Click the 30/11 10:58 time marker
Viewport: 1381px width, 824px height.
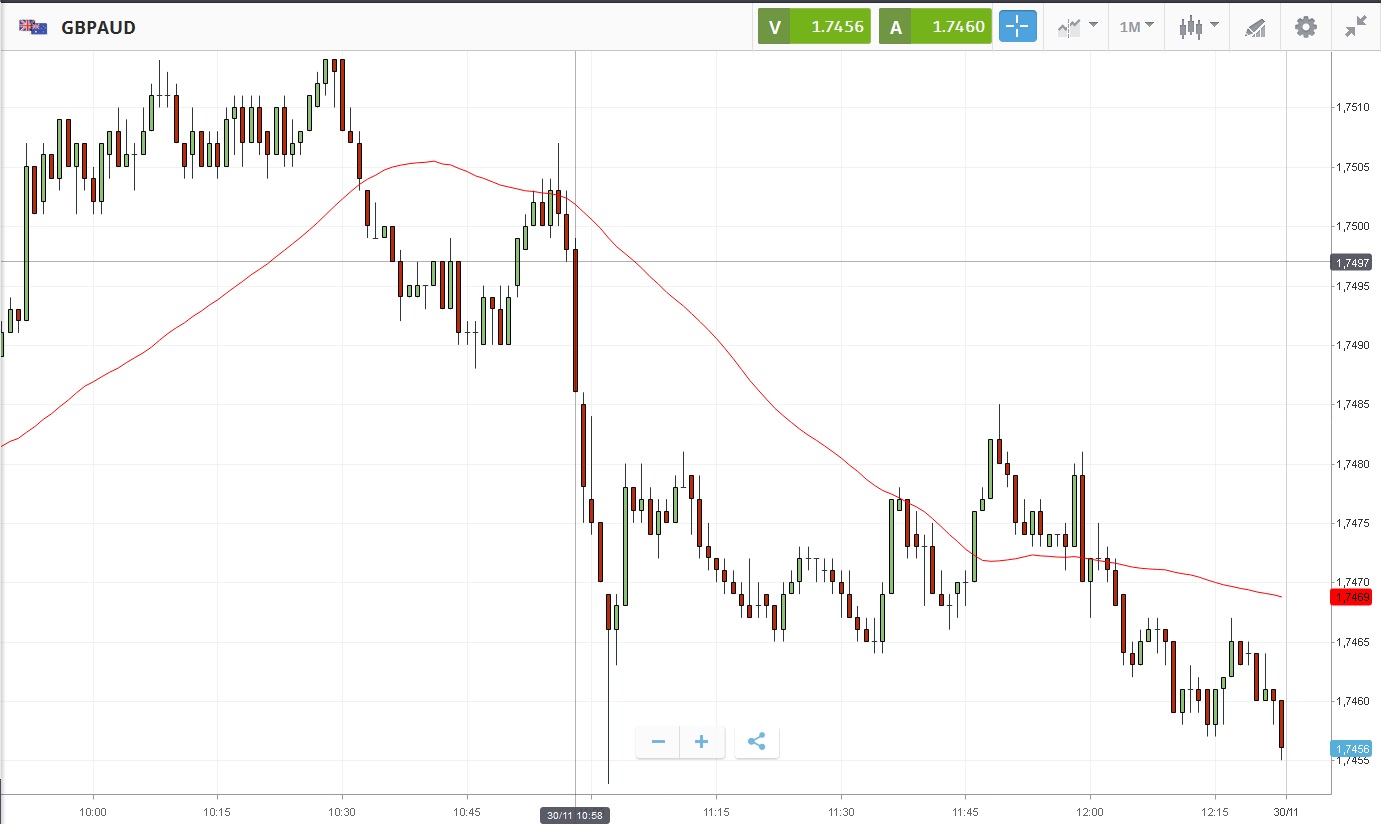pos(574,815)
